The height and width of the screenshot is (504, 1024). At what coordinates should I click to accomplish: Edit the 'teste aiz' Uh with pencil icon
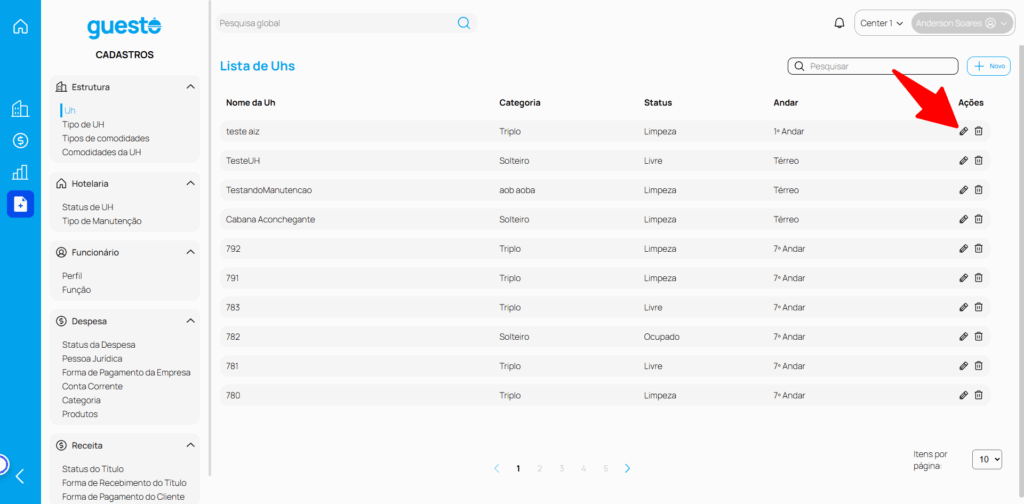963,131
